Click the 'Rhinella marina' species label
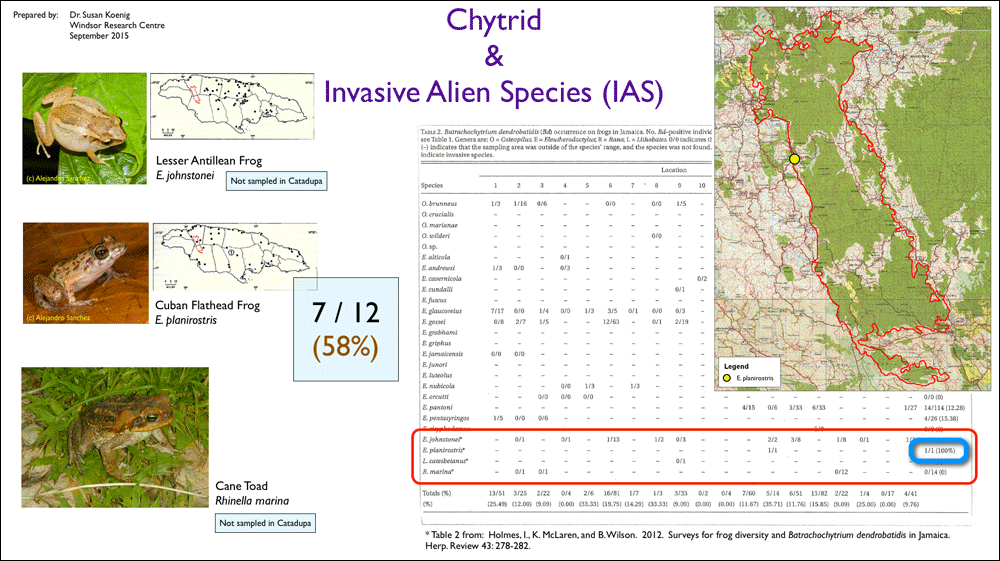 [252, 501]
